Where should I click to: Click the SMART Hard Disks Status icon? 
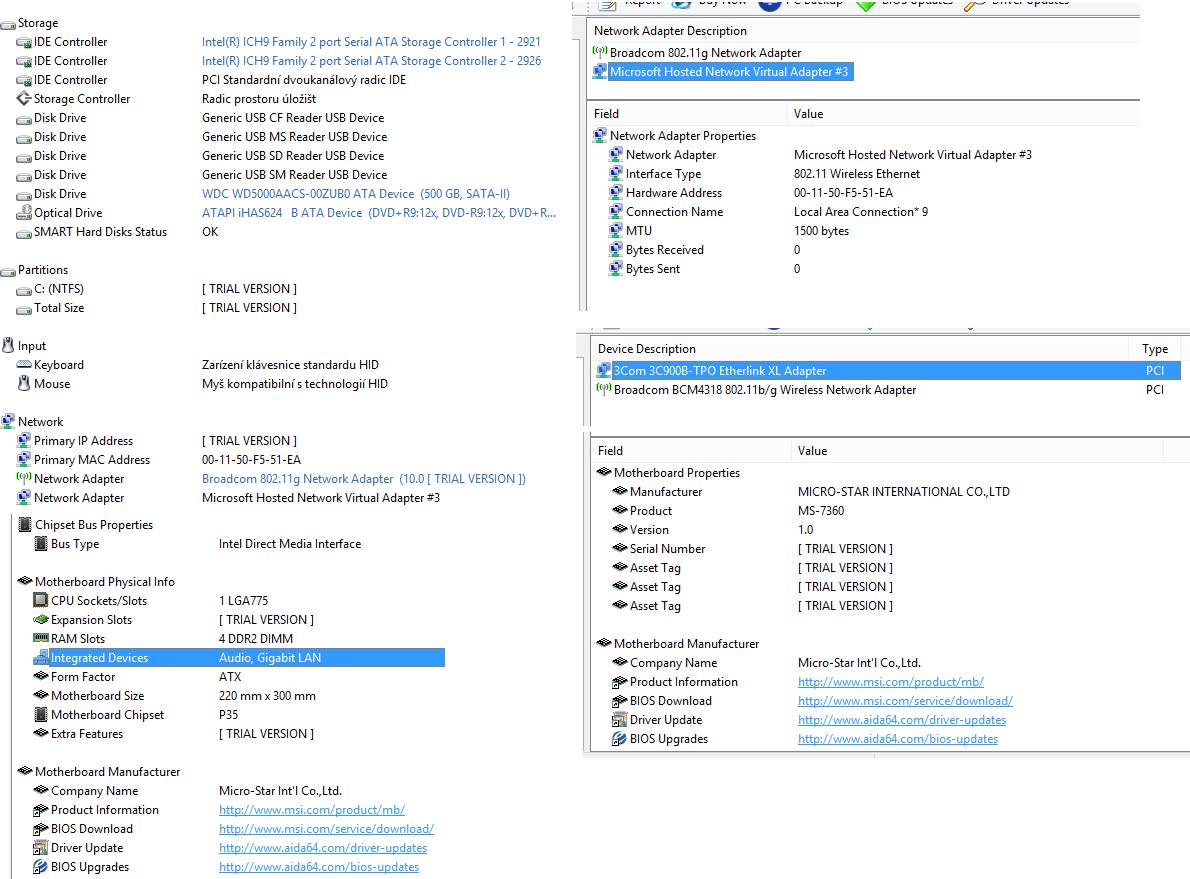coord(24,232)
